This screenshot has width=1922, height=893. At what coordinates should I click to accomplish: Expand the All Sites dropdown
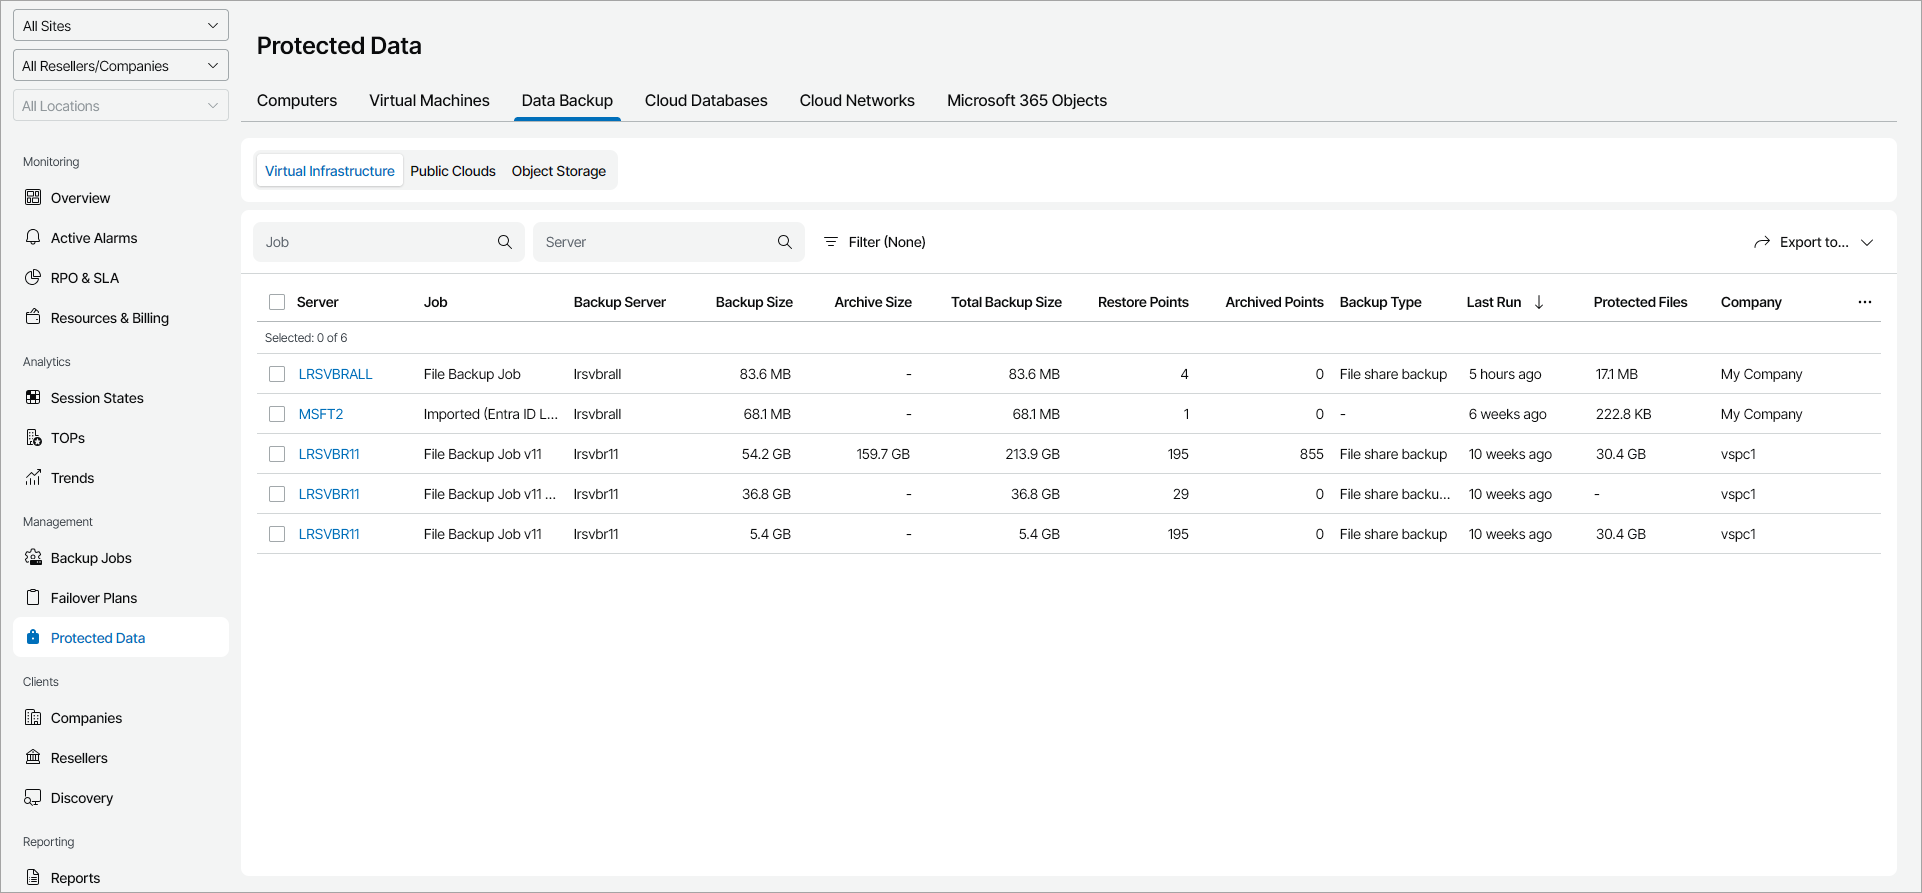(x=121, y=26)
